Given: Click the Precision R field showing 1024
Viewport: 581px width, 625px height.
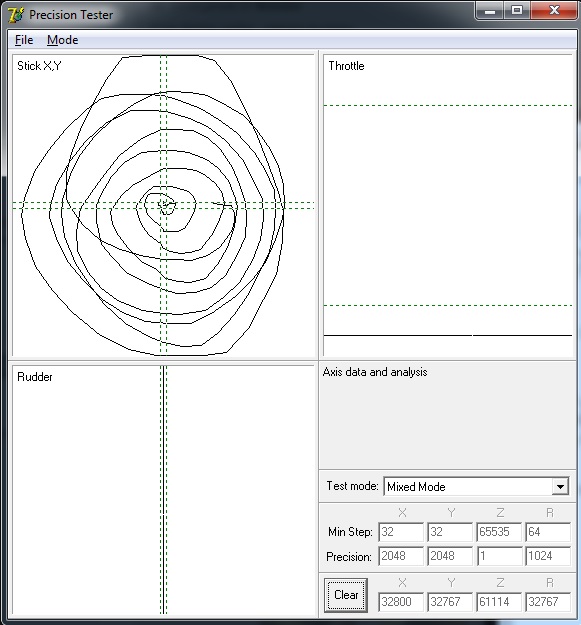Looking at the screenshot, I should click(x=548, y=556).
